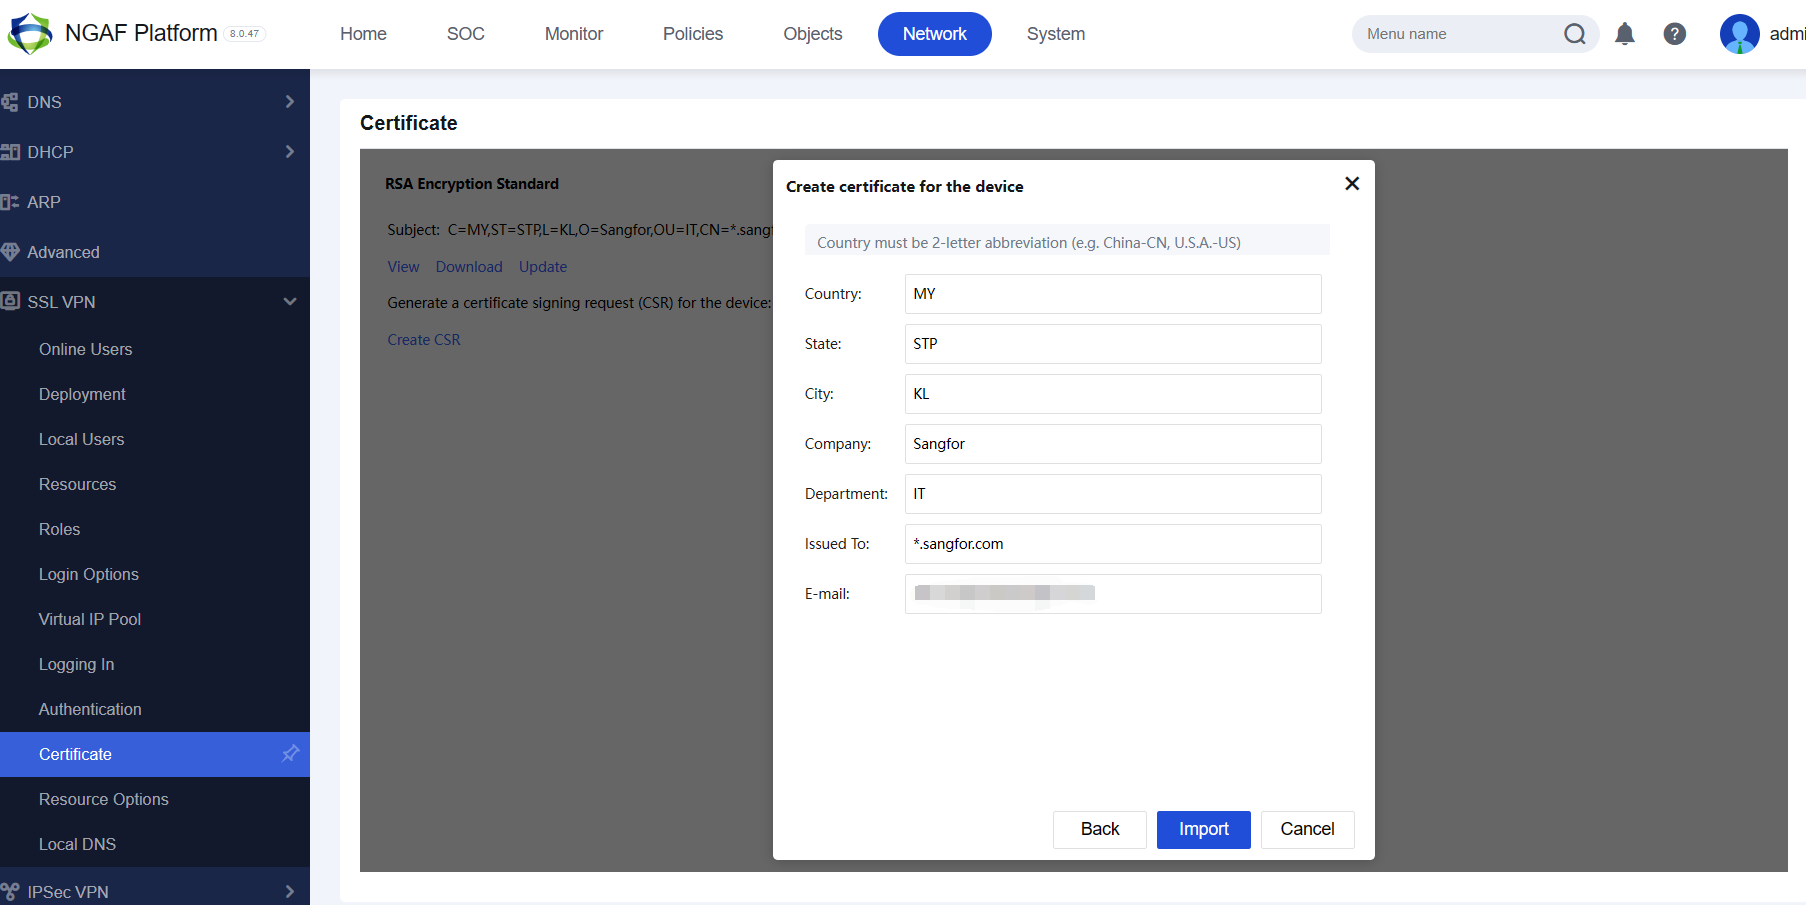This screenshot has height=905, width=1806.
Task: Open the help question mark icon
Action: [1675, 34]
